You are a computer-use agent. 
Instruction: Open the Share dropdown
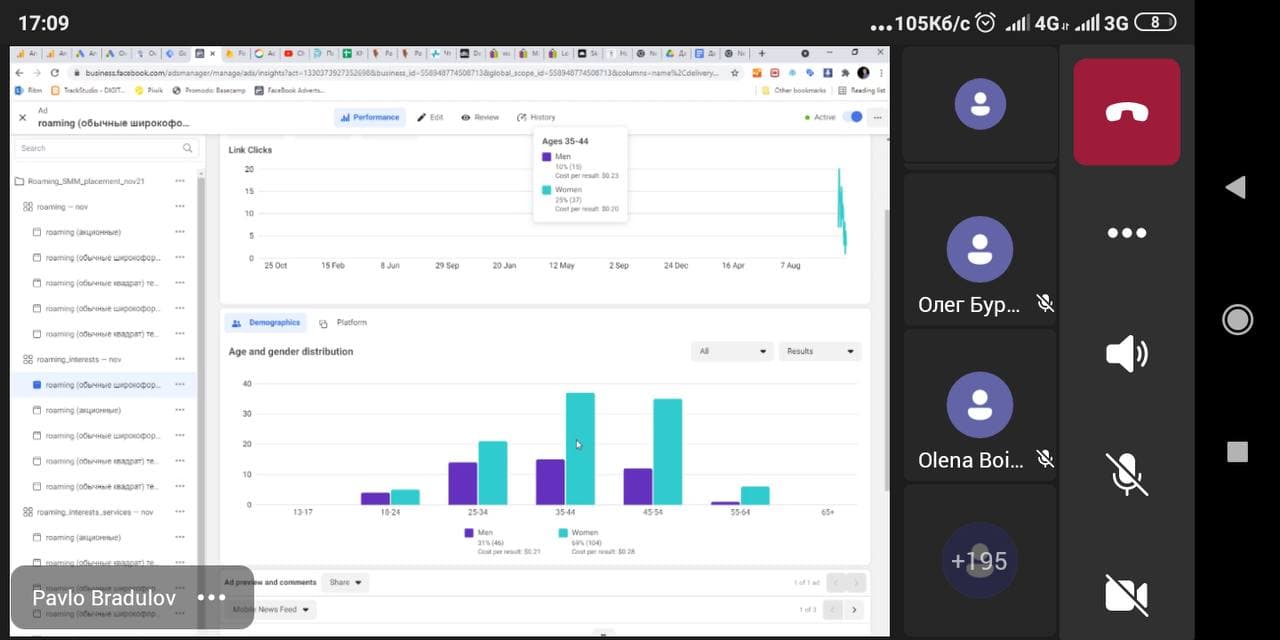[x=346, y=582]
